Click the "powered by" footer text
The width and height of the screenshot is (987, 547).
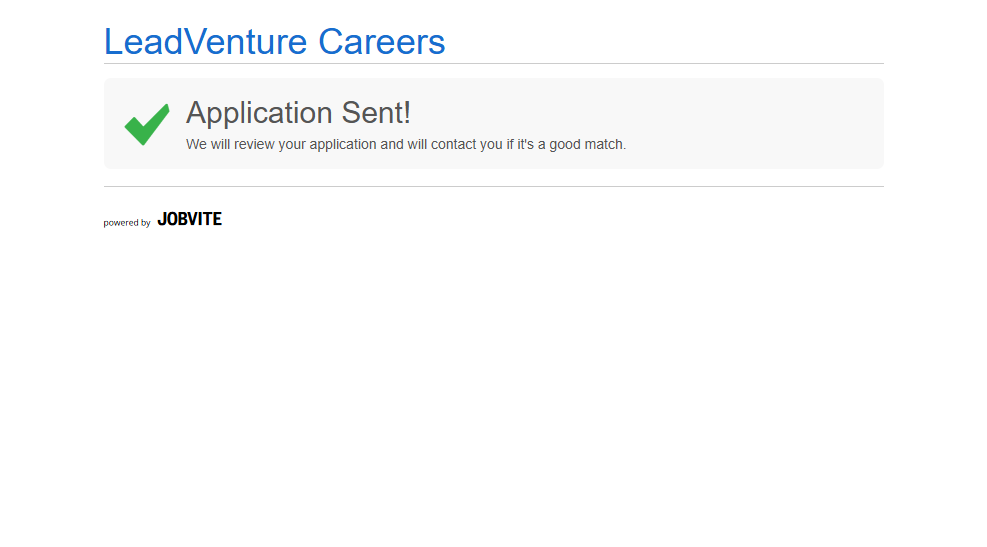point(127,223)
